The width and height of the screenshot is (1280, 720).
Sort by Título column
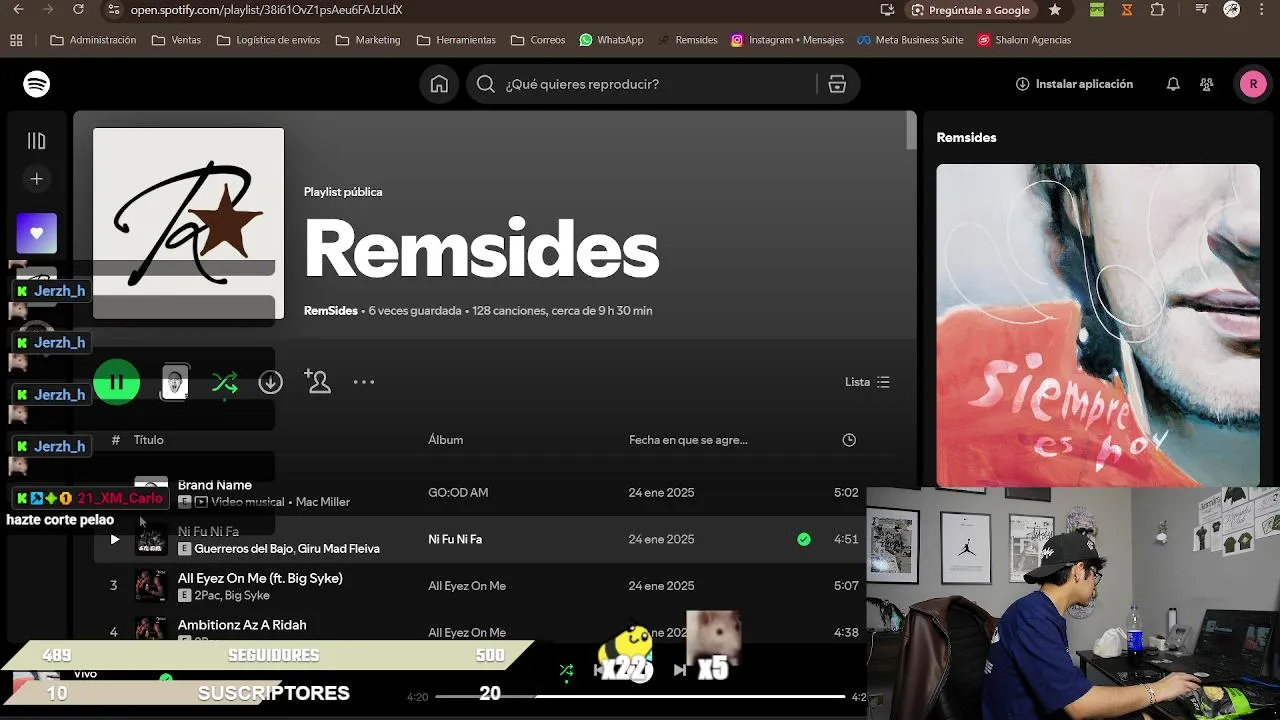149,440
